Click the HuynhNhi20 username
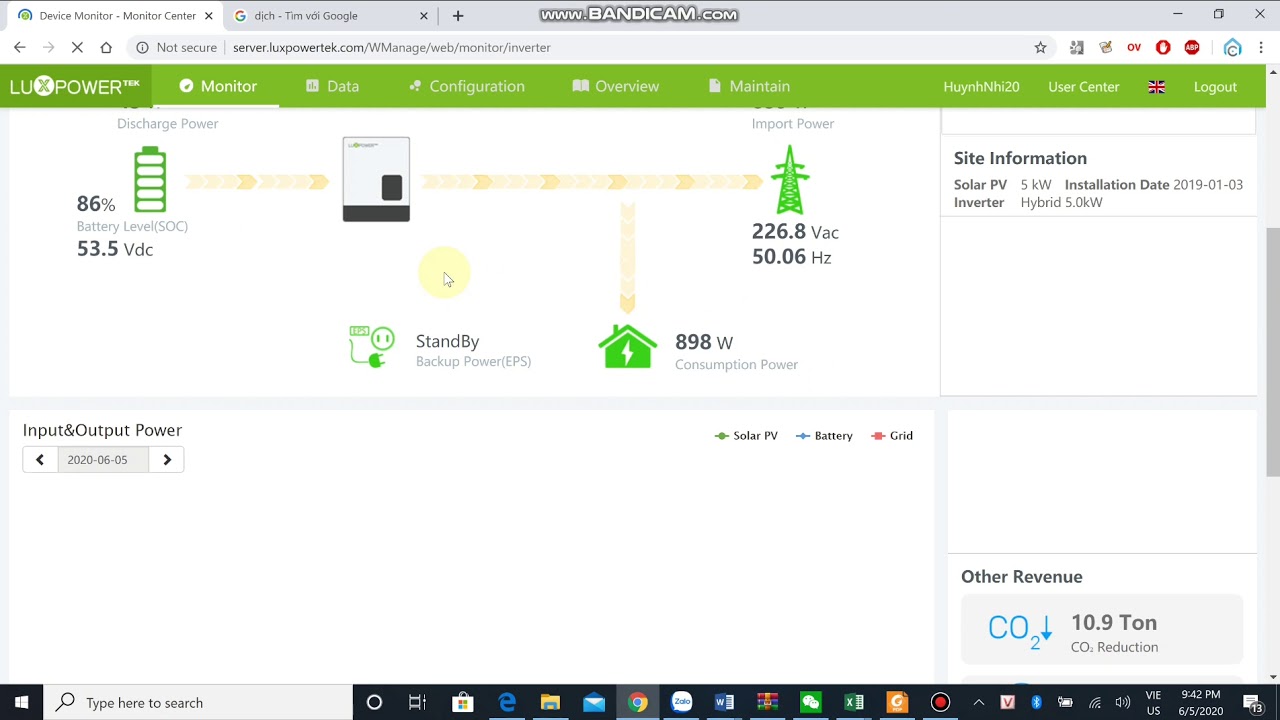 pyautogui.click(x=981, y=87)
